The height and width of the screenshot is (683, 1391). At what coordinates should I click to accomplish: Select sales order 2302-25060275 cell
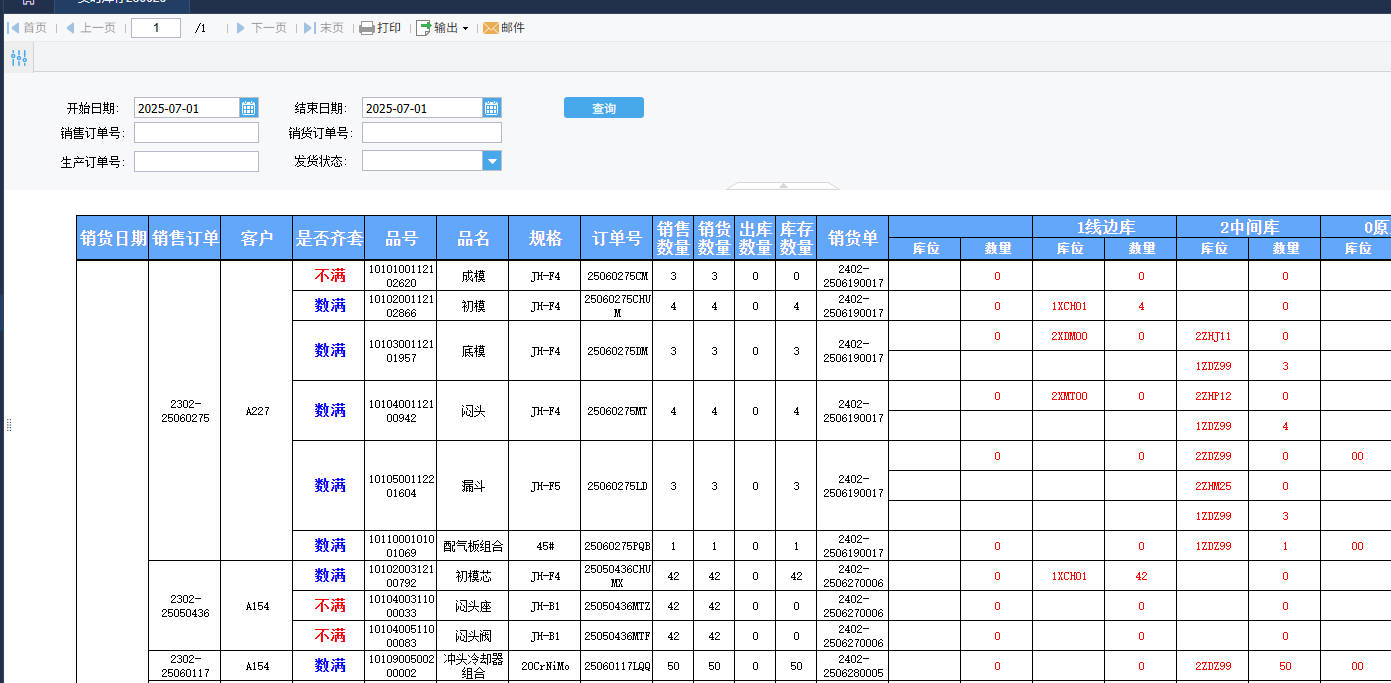click(185, 411)
